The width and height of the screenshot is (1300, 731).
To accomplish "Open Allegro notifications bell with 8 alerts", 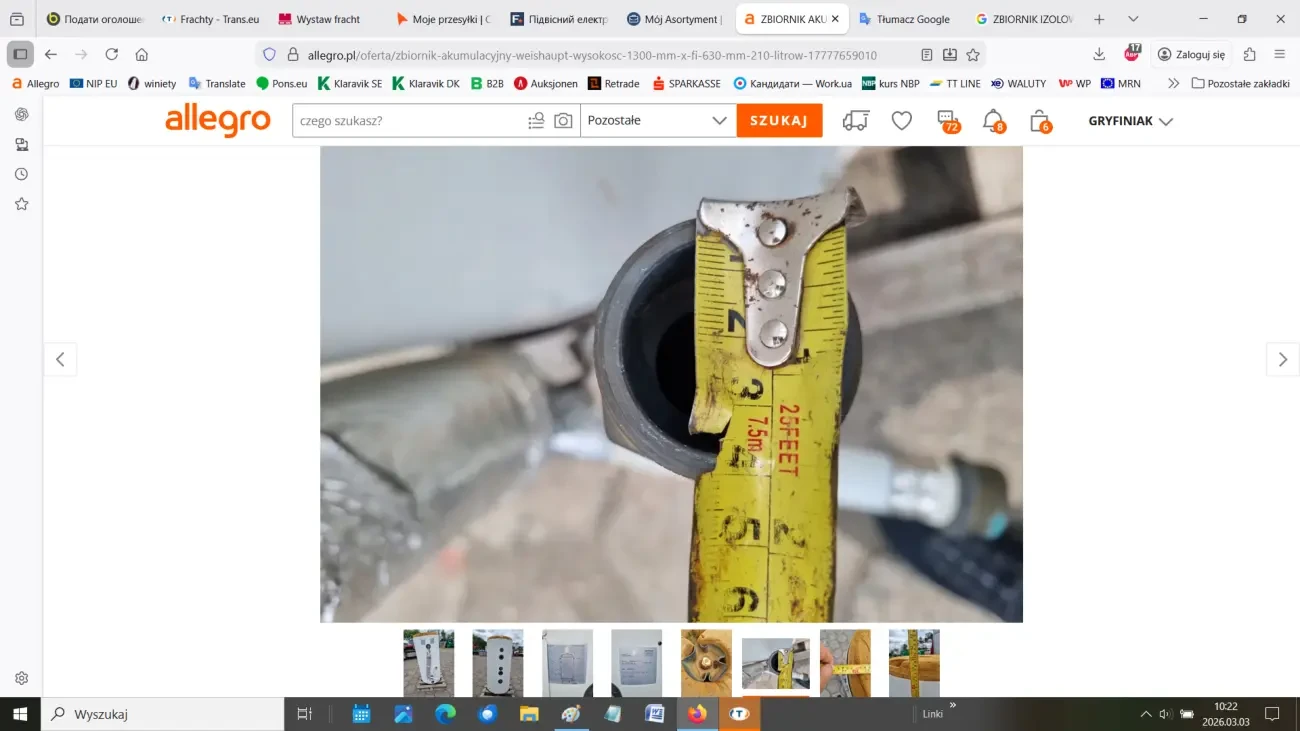I will point(994,120).
